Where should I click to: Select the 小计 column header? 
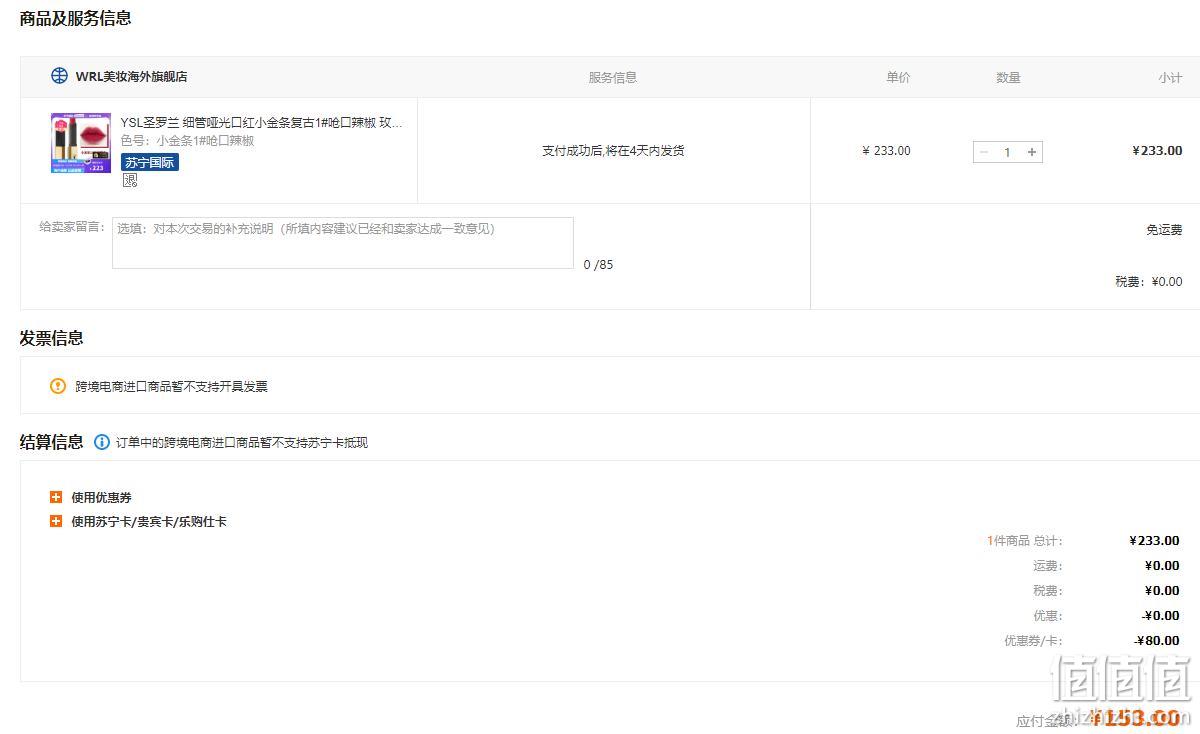coord(1170,77)
